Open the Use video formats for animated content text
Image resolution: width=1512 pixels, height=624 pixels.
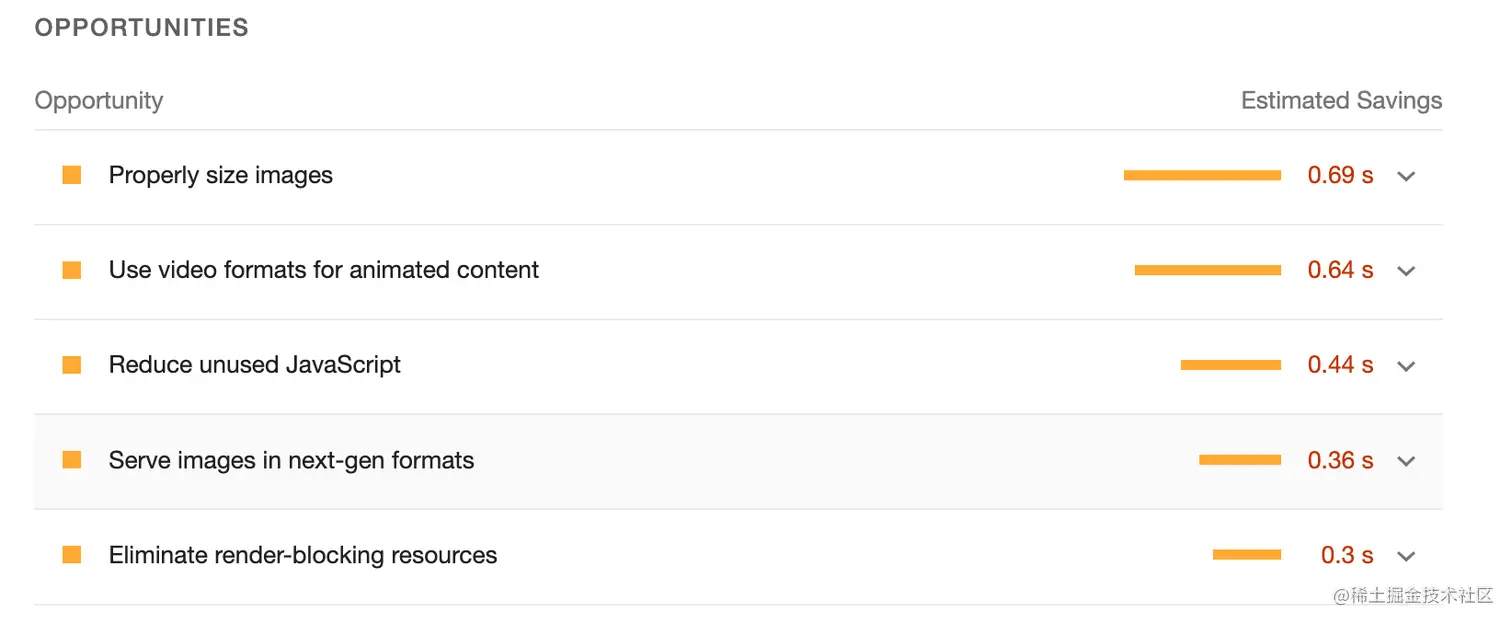324,270
